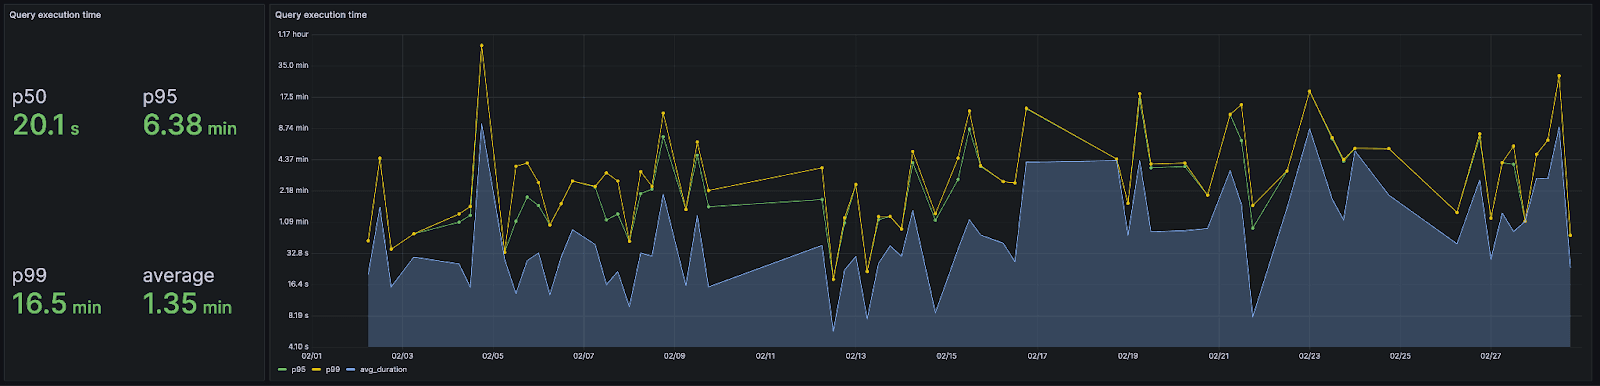Screen dimensions: 1600x386
Task: Toggle the avg_duration series in chart legend
Action: (x=383, y=370)
